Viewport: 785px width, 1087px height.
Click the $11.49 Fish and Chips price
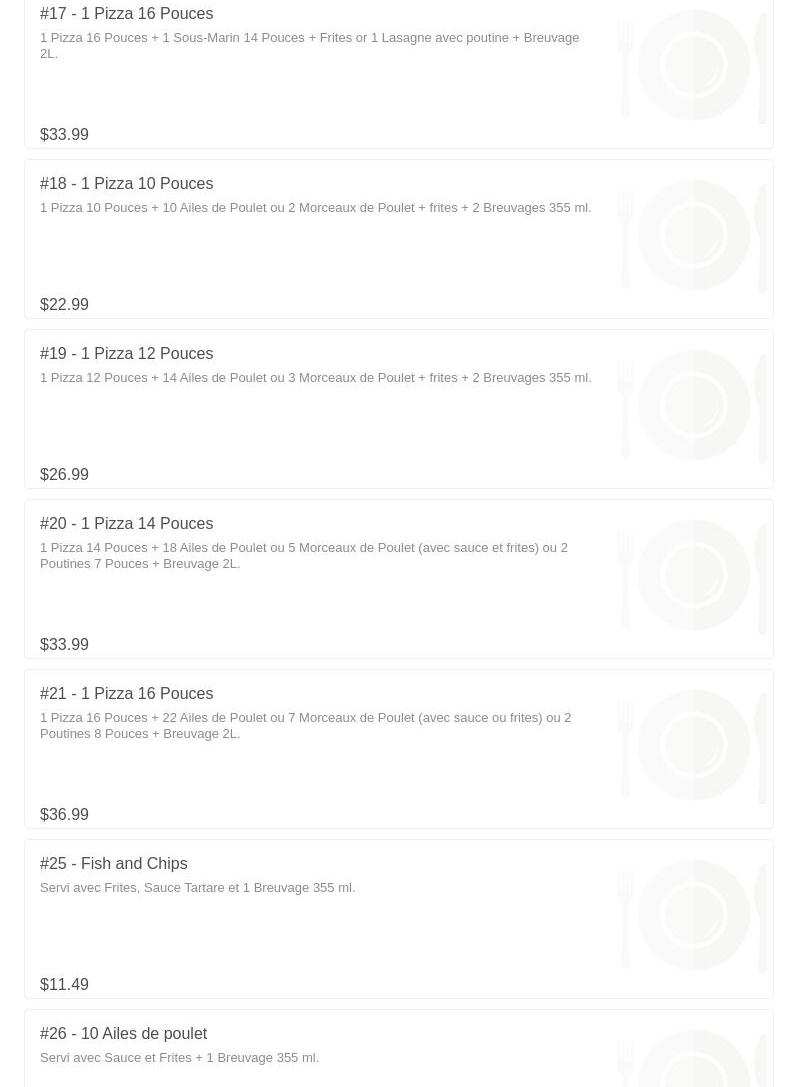pyautogui.click(x=64, y=985)
